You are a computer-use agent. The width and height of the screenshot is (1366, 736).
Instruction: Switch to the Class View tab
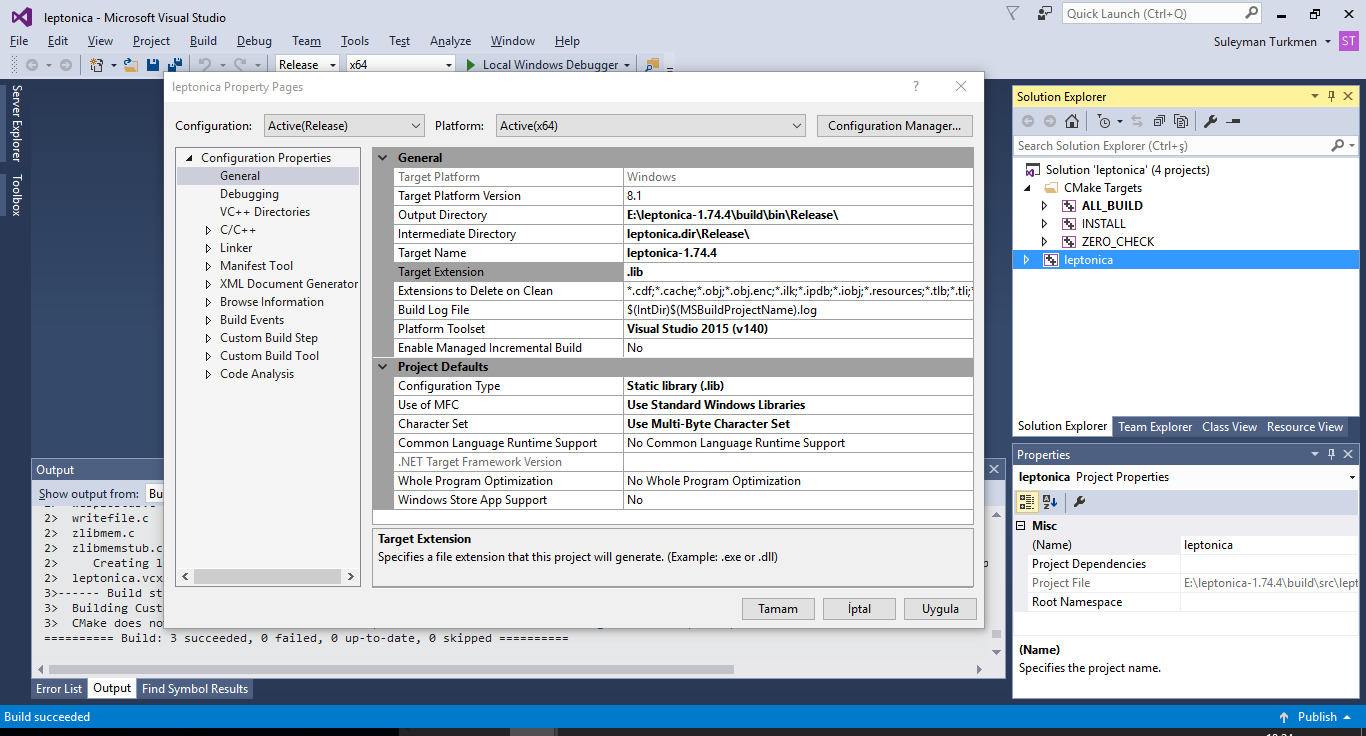[x=1229, y=427]
